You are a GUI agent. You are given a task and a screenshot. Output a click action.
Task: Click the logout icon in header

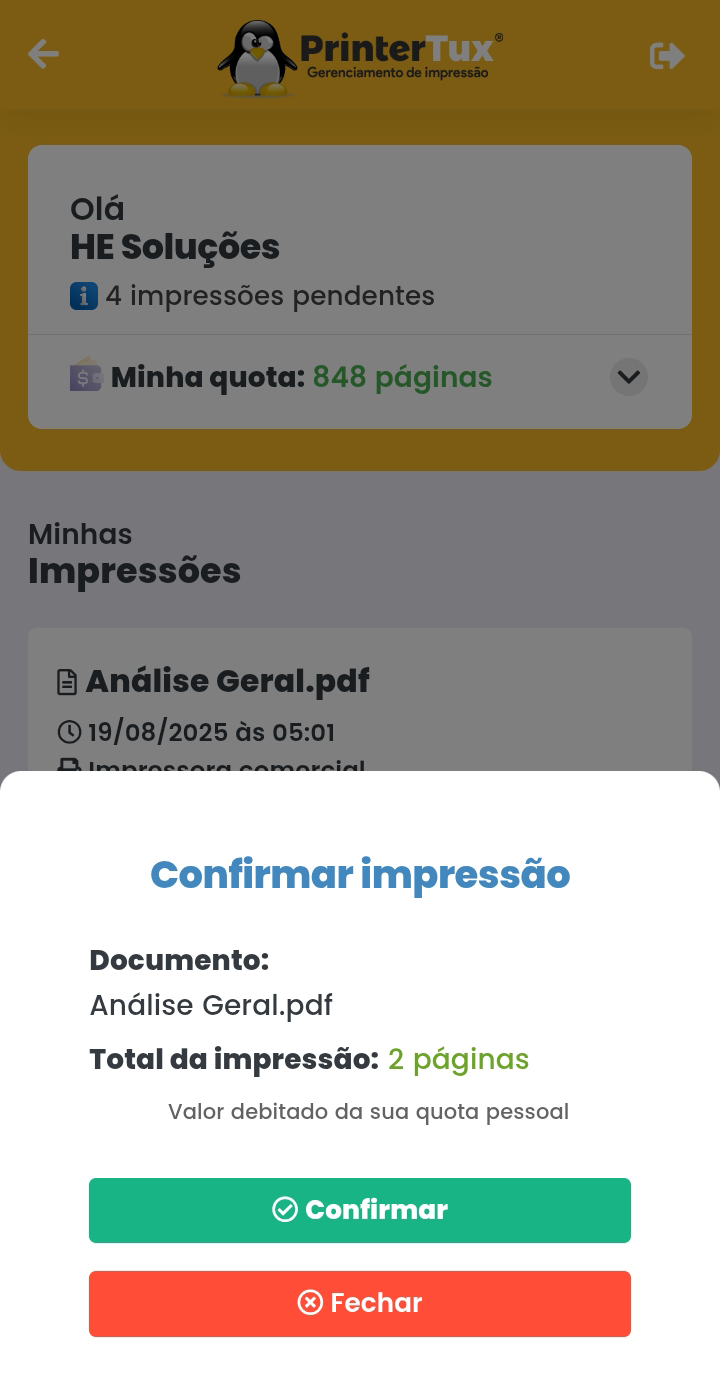(x=667, y=55)
